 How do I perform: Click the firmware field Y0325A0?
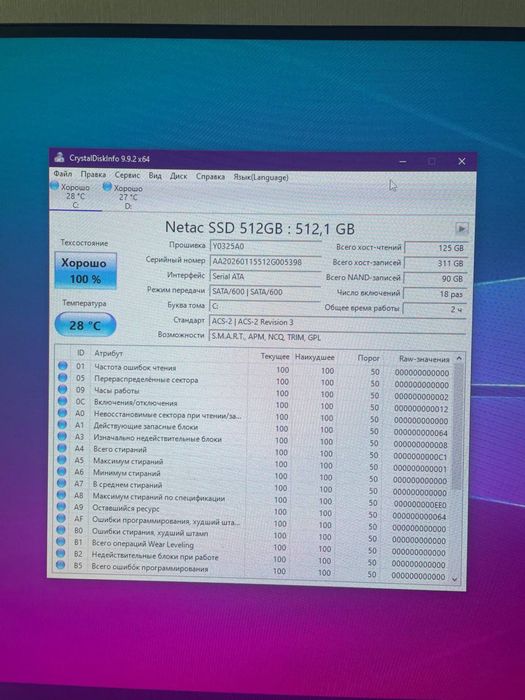[x=266, y=246]
